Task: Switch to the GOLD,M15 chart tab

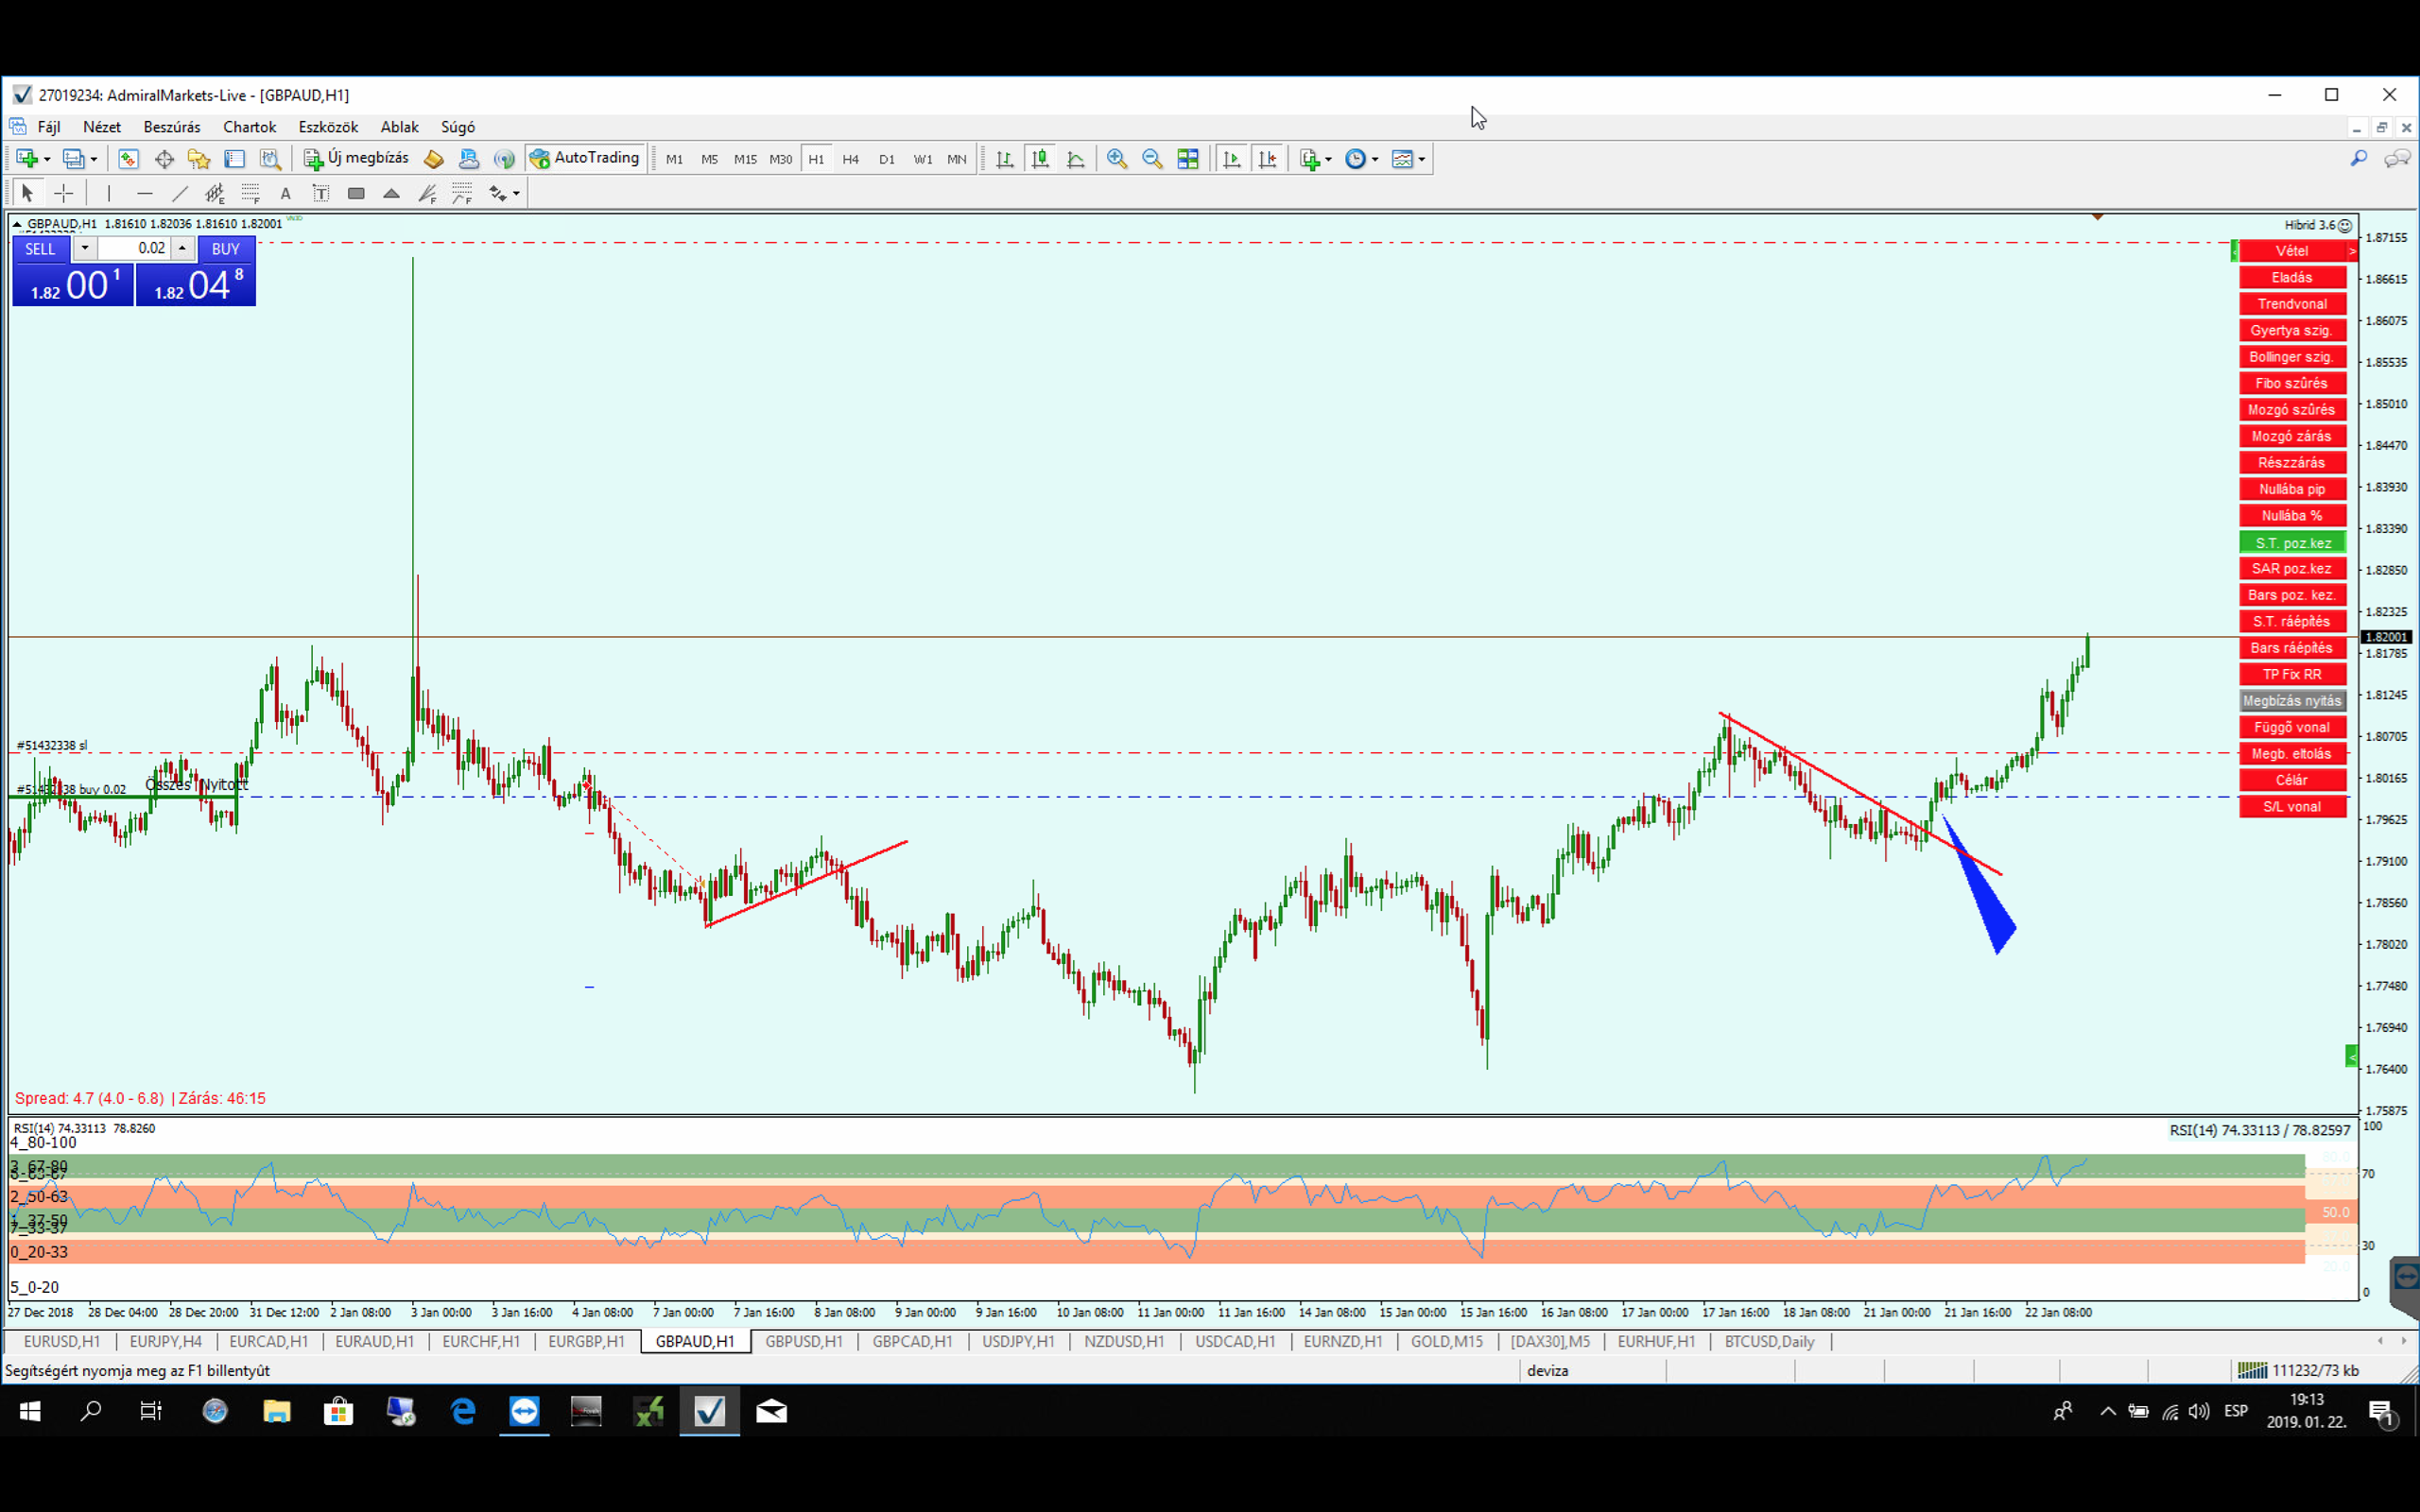Action: coord(1447,1341)
